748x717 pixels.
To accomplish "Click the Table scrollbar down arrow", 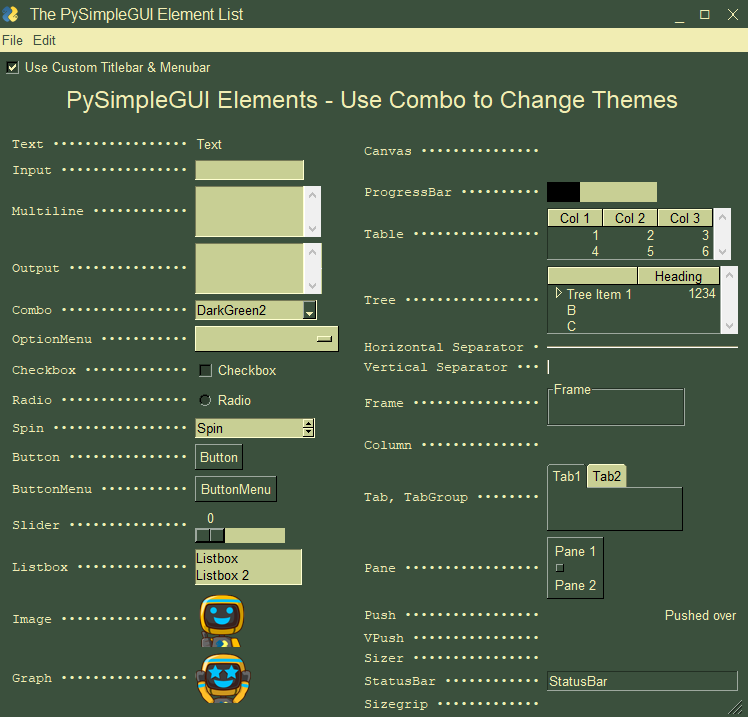I will click(722, 251).
